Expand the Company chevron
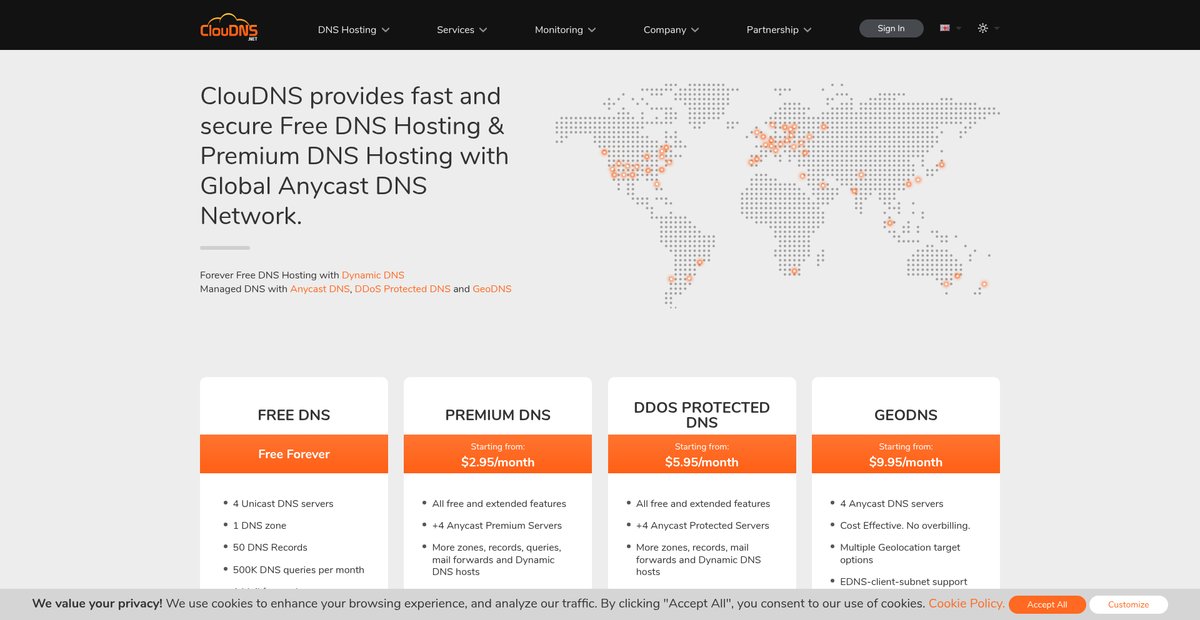 pyautogui.click(x=695, y=30)
